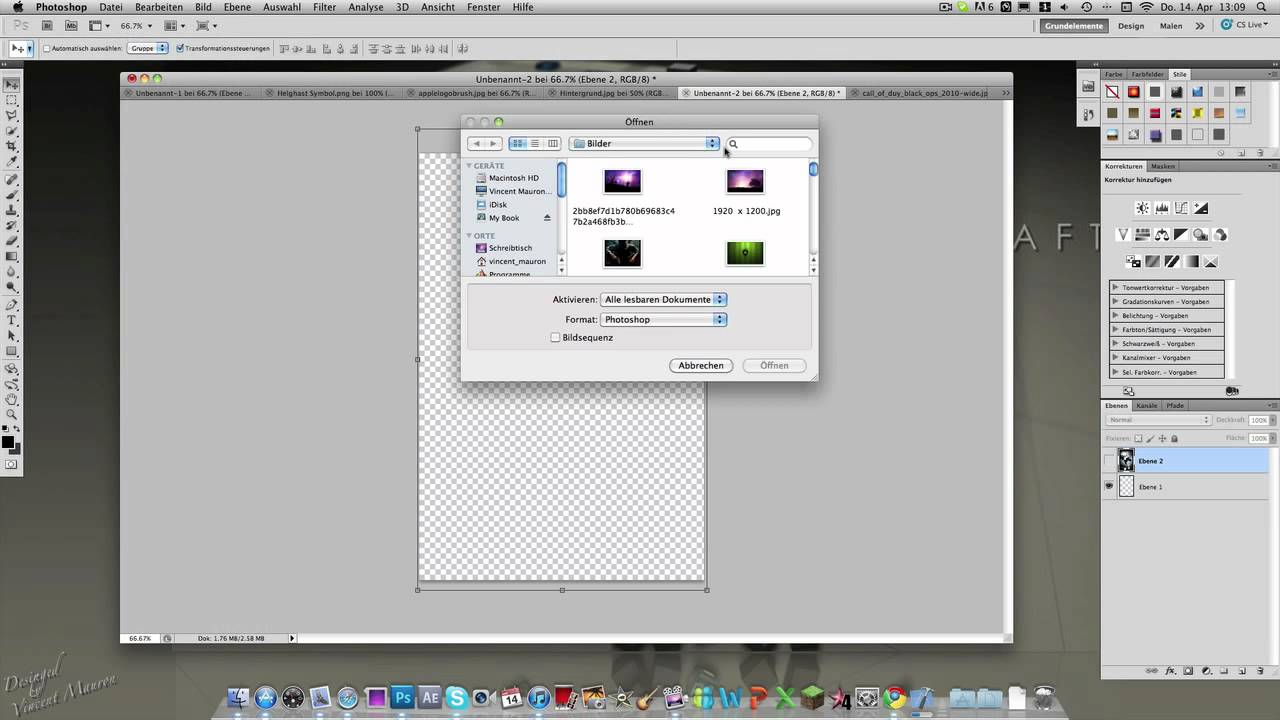Click the Grundelemente workspace button
The image size is (1280, 720).
1075,26
